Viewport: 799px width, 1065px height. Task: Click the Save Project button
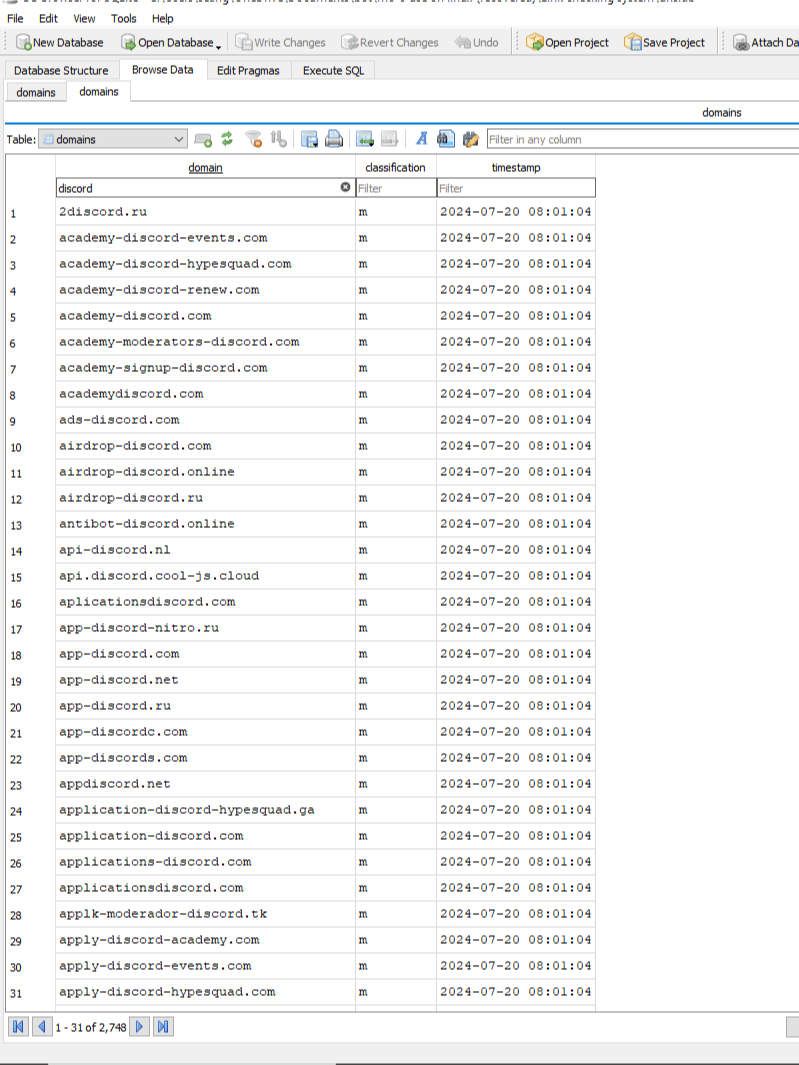click(665, 43)
